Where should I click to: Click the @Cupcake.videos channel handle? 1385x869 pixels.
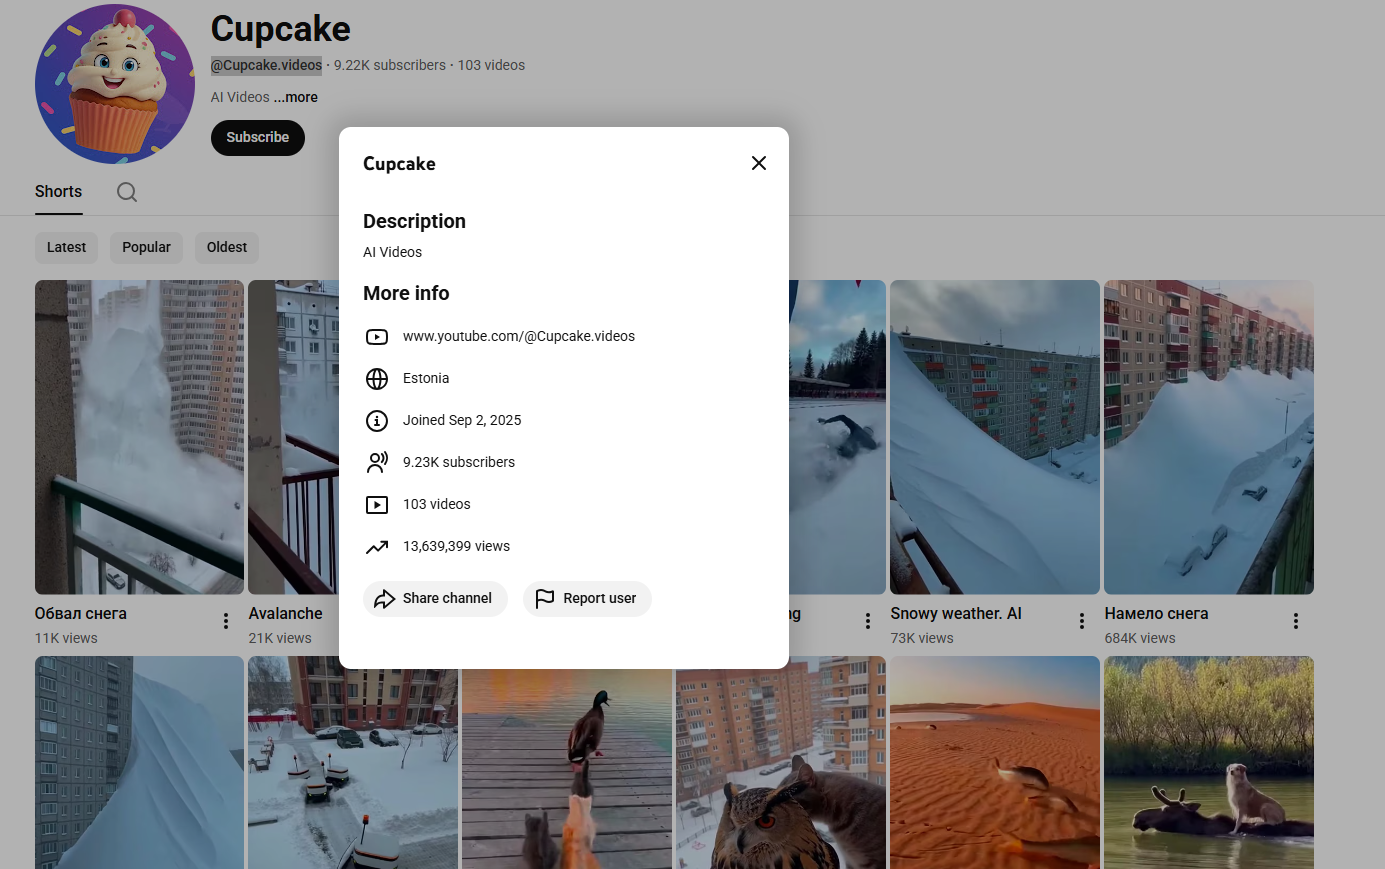click(x=266, y=65)
